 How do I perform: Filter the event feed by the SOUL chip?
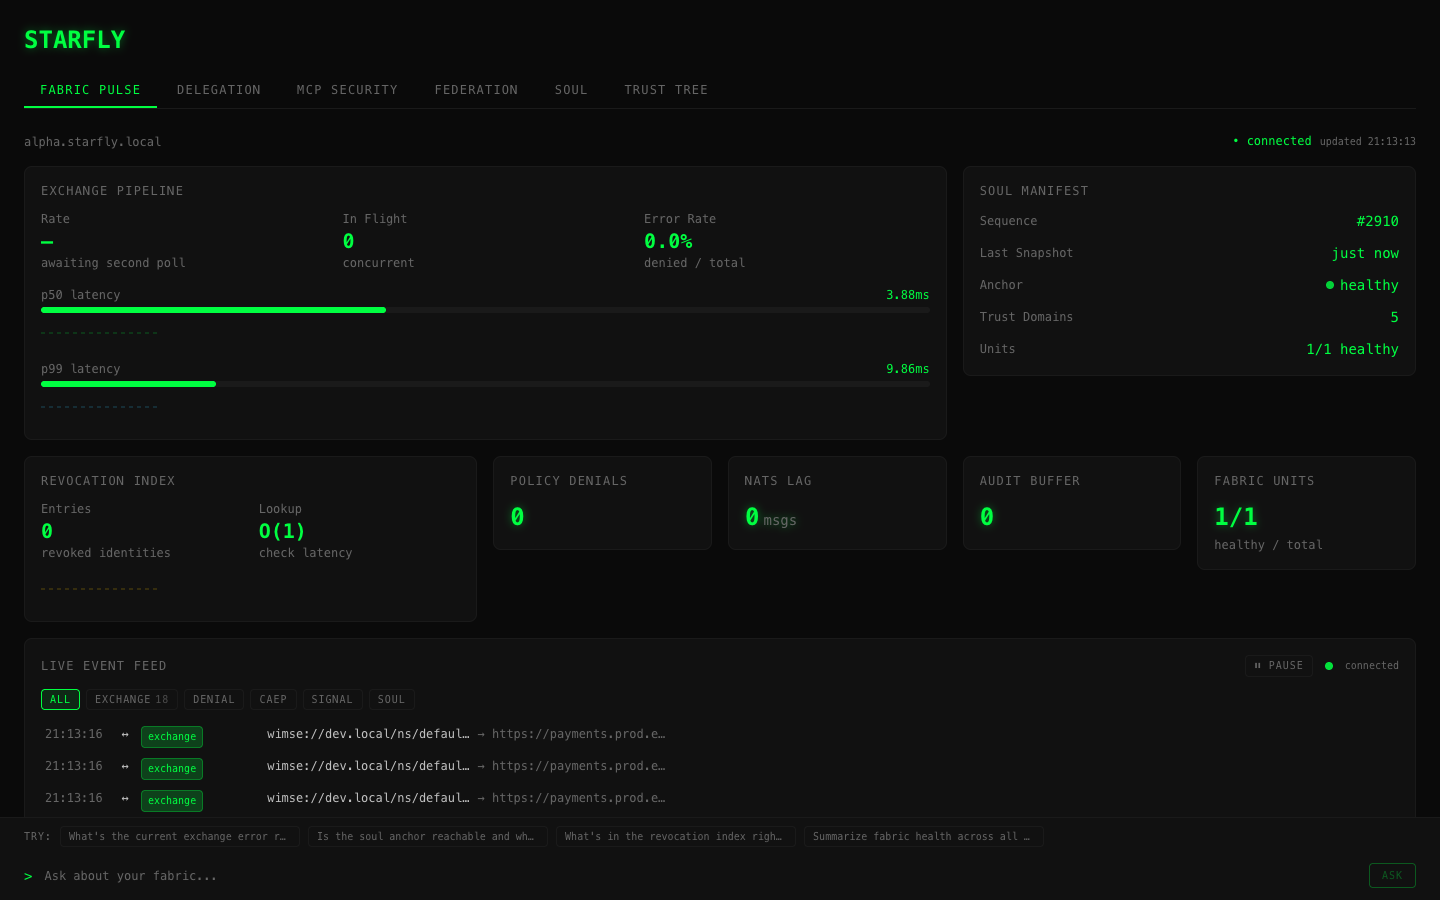(x=391, y=700)
